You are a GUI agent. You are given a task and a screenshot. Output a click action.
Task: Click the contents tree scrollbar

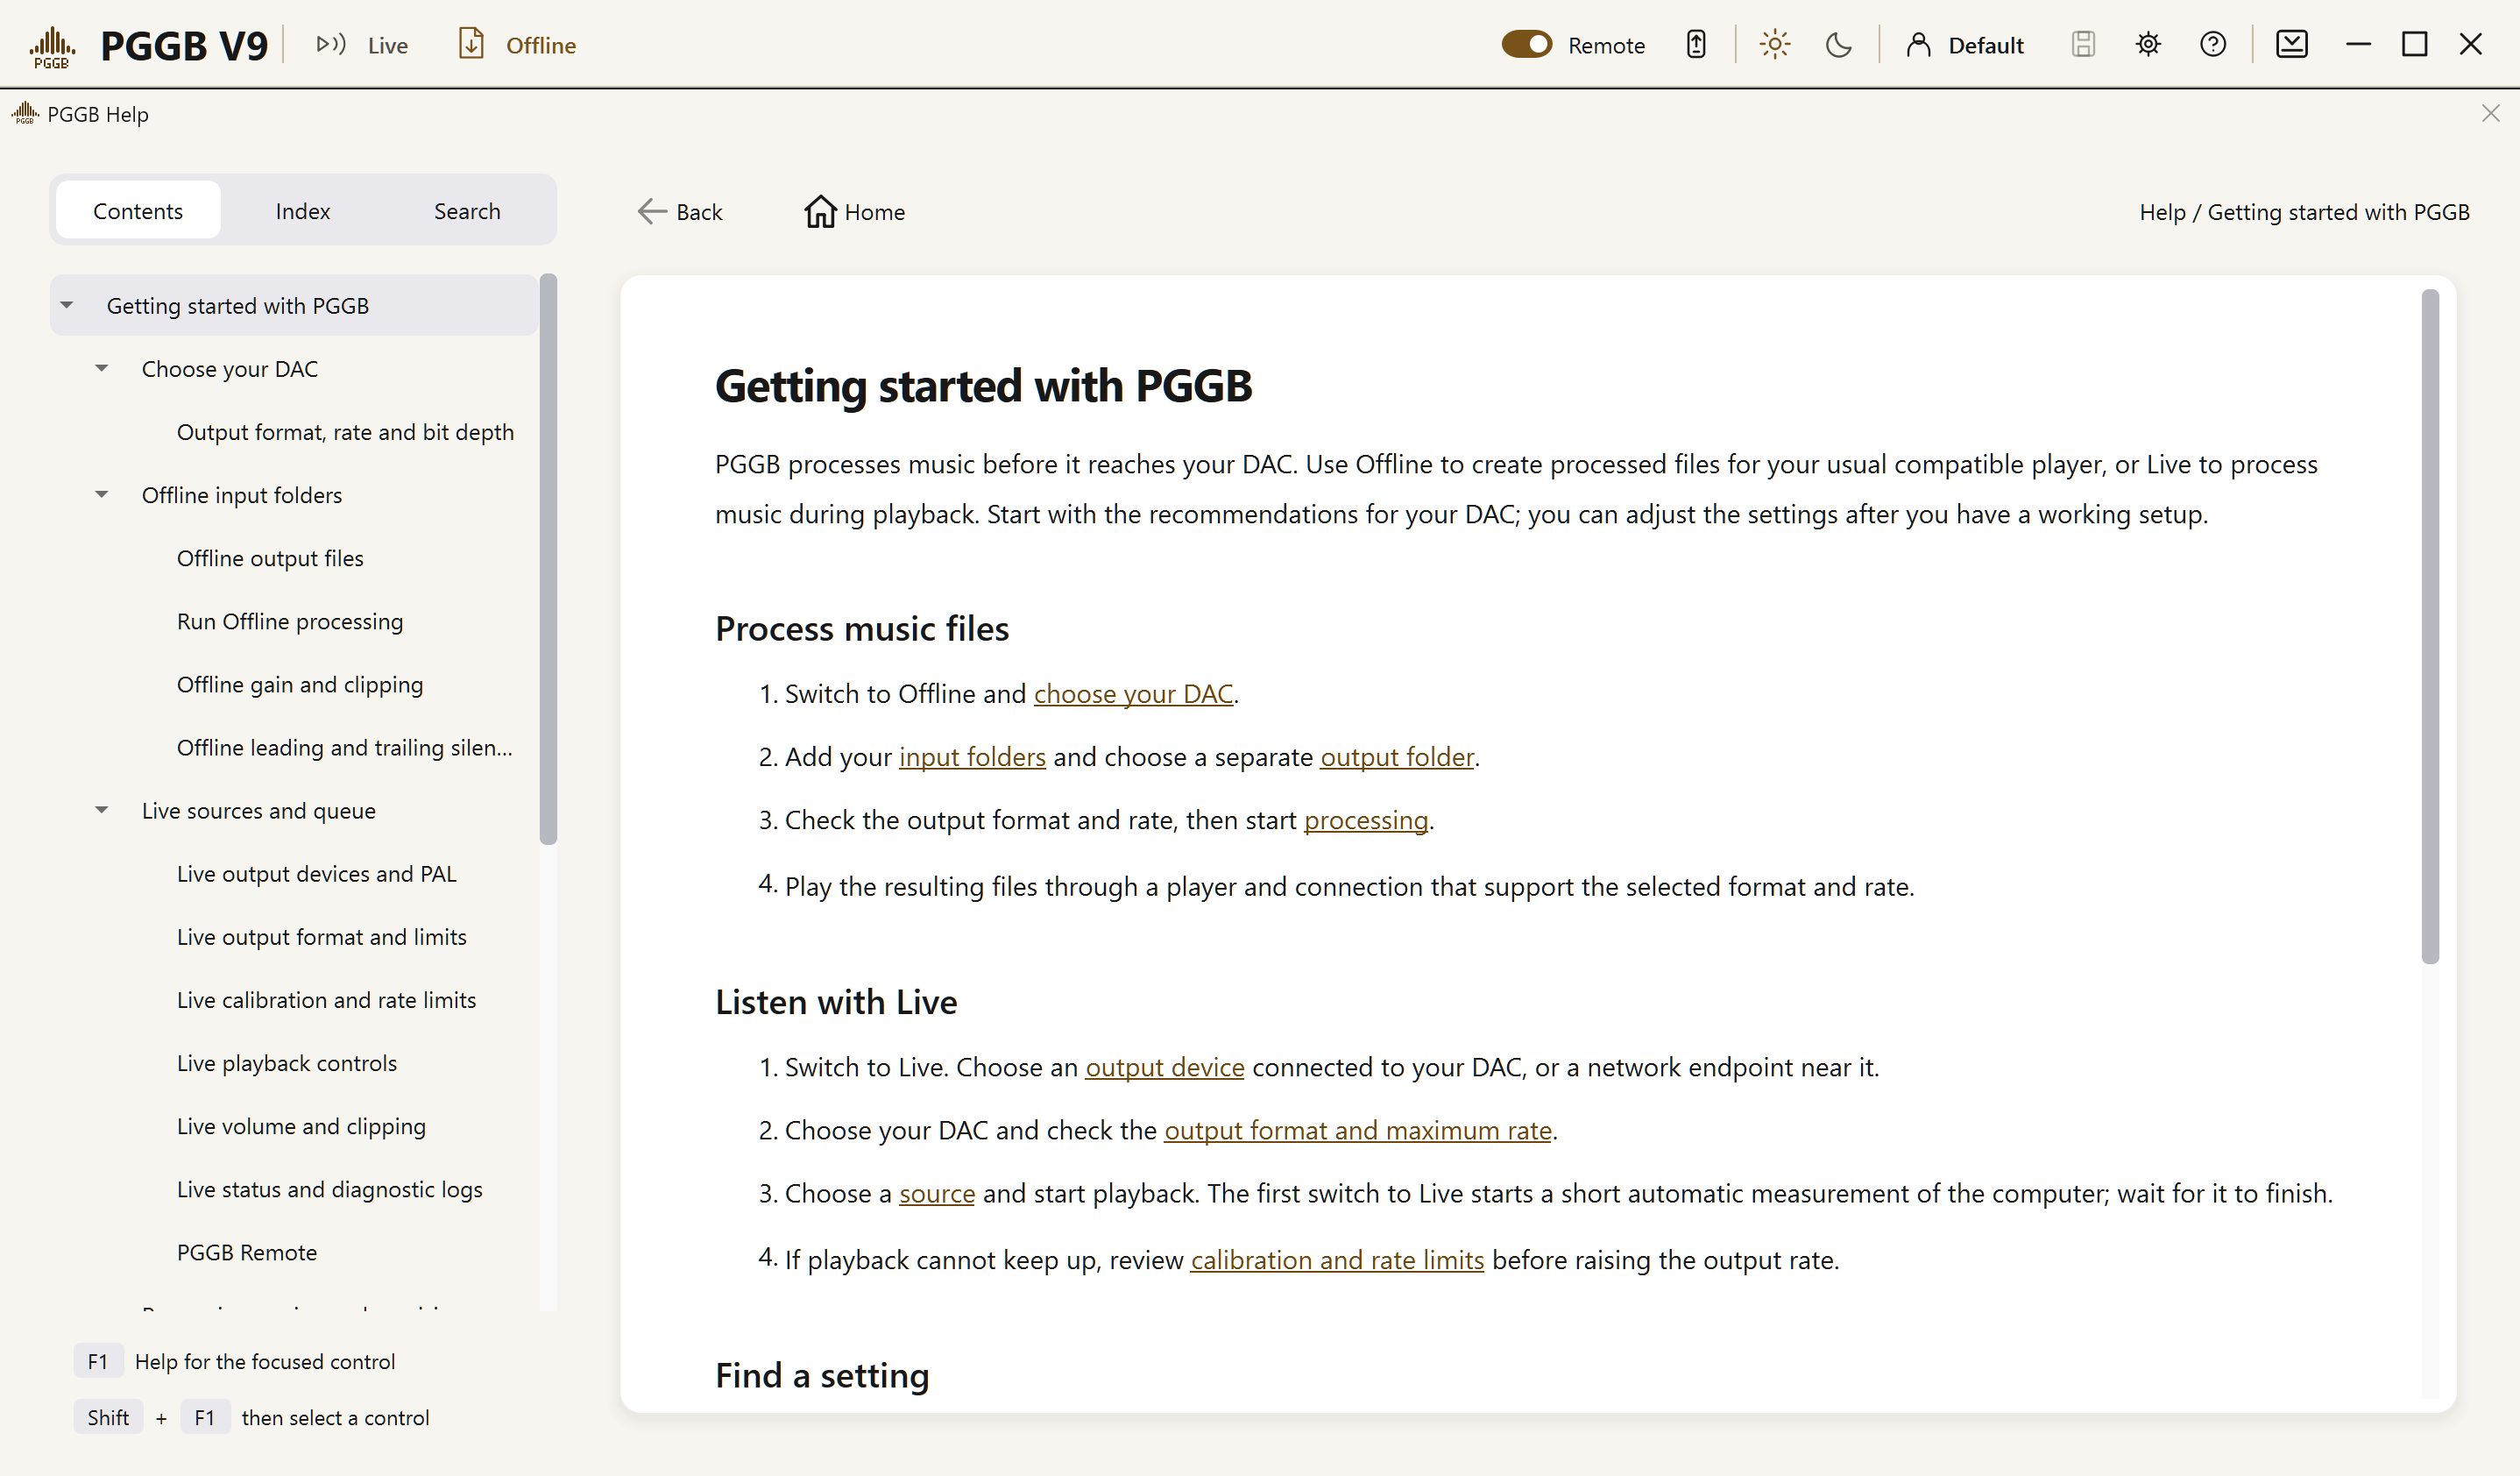pos(548,560)
